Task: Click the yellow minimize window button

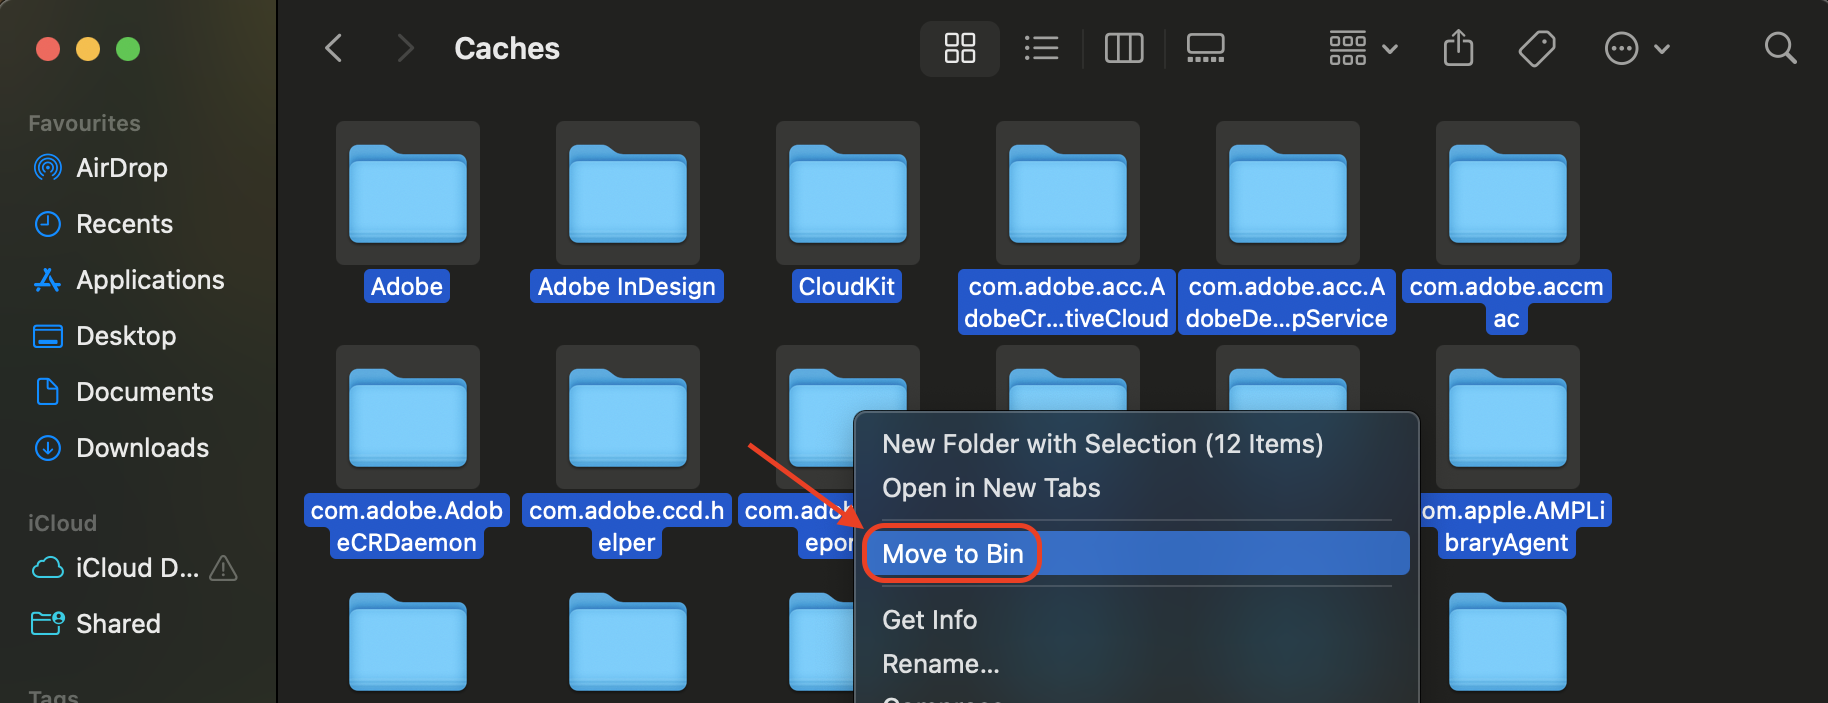Action: (88, 49)
